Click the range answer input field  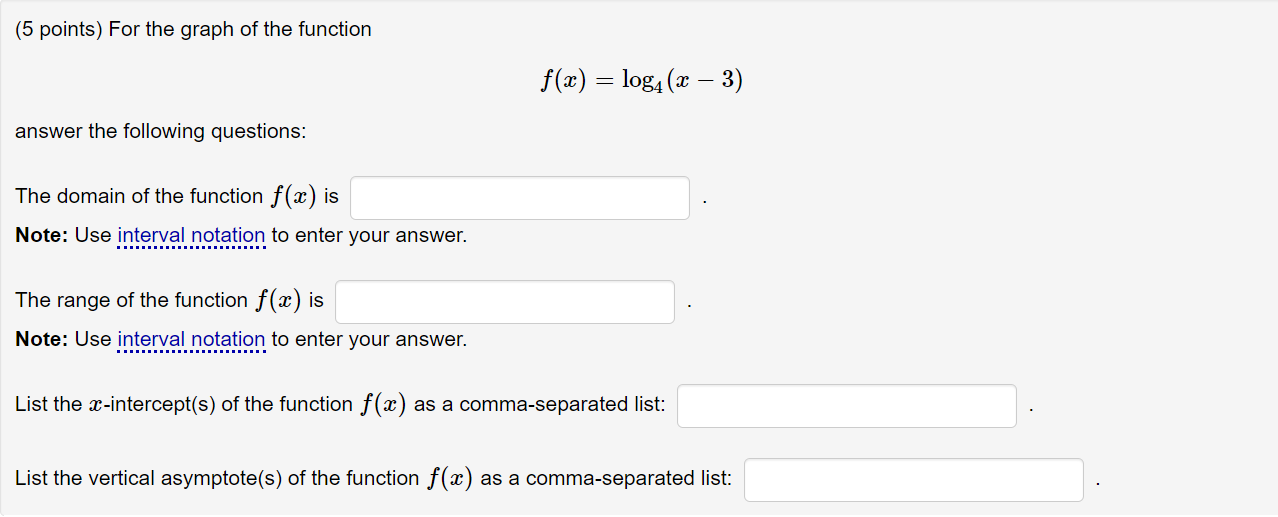pos(504,302)
